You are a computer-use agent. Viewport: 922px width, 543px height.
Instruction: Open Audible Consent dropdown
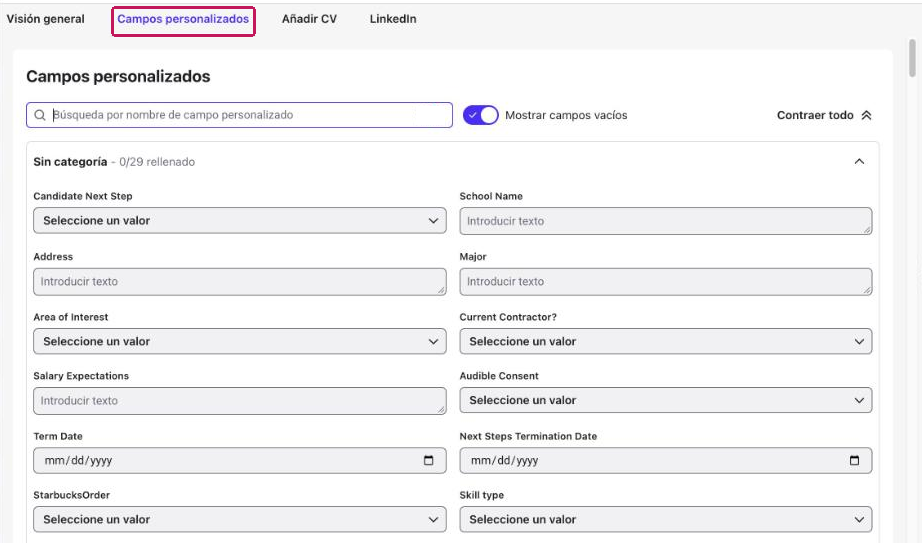[x=666, y=400]
